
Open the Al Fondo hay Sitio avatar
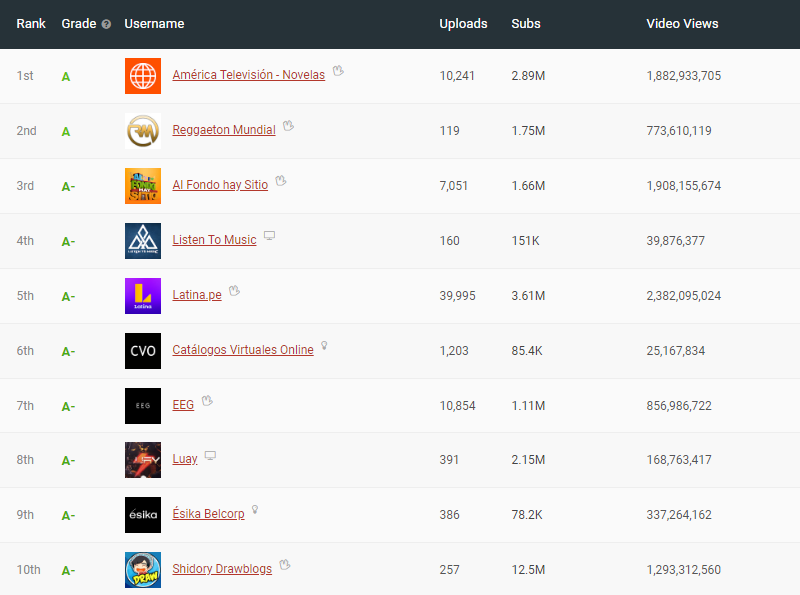tap(143, 186)
